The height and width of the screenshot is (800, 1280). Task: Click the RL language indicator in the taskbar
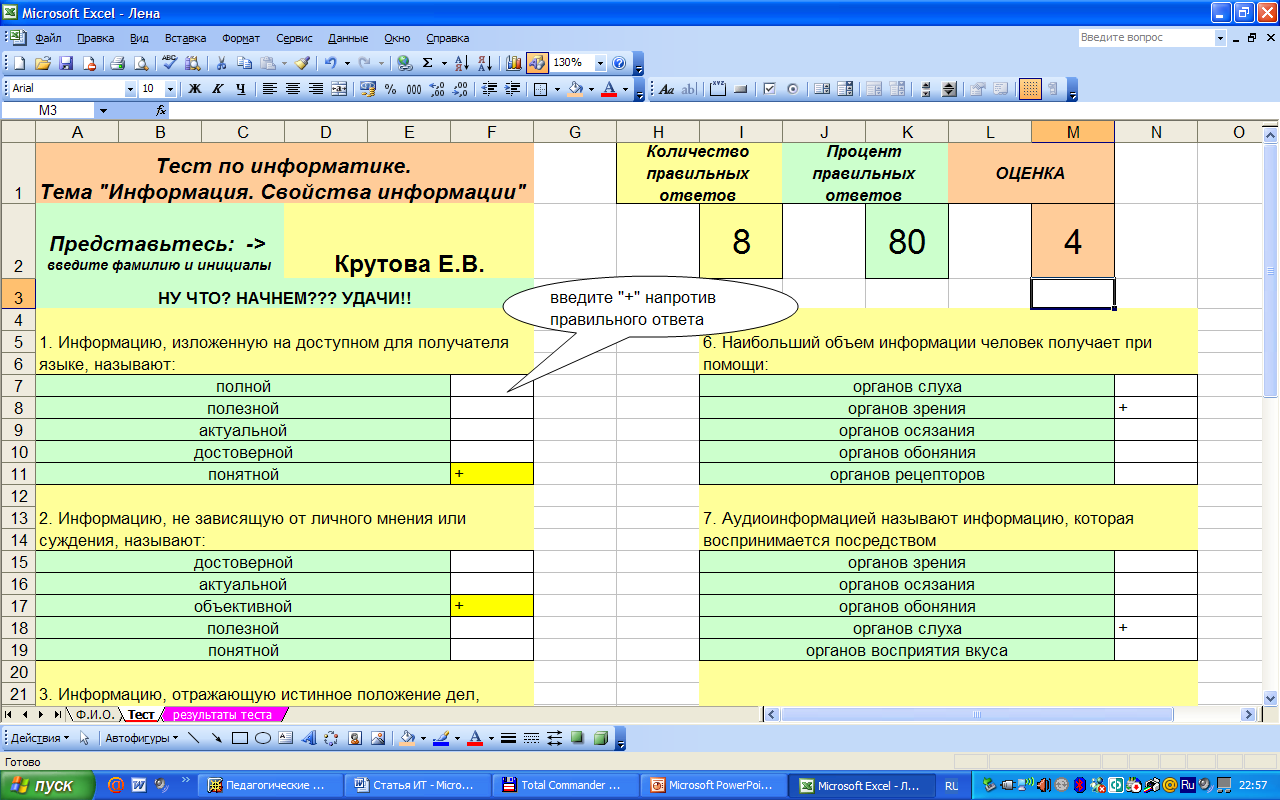951,785
